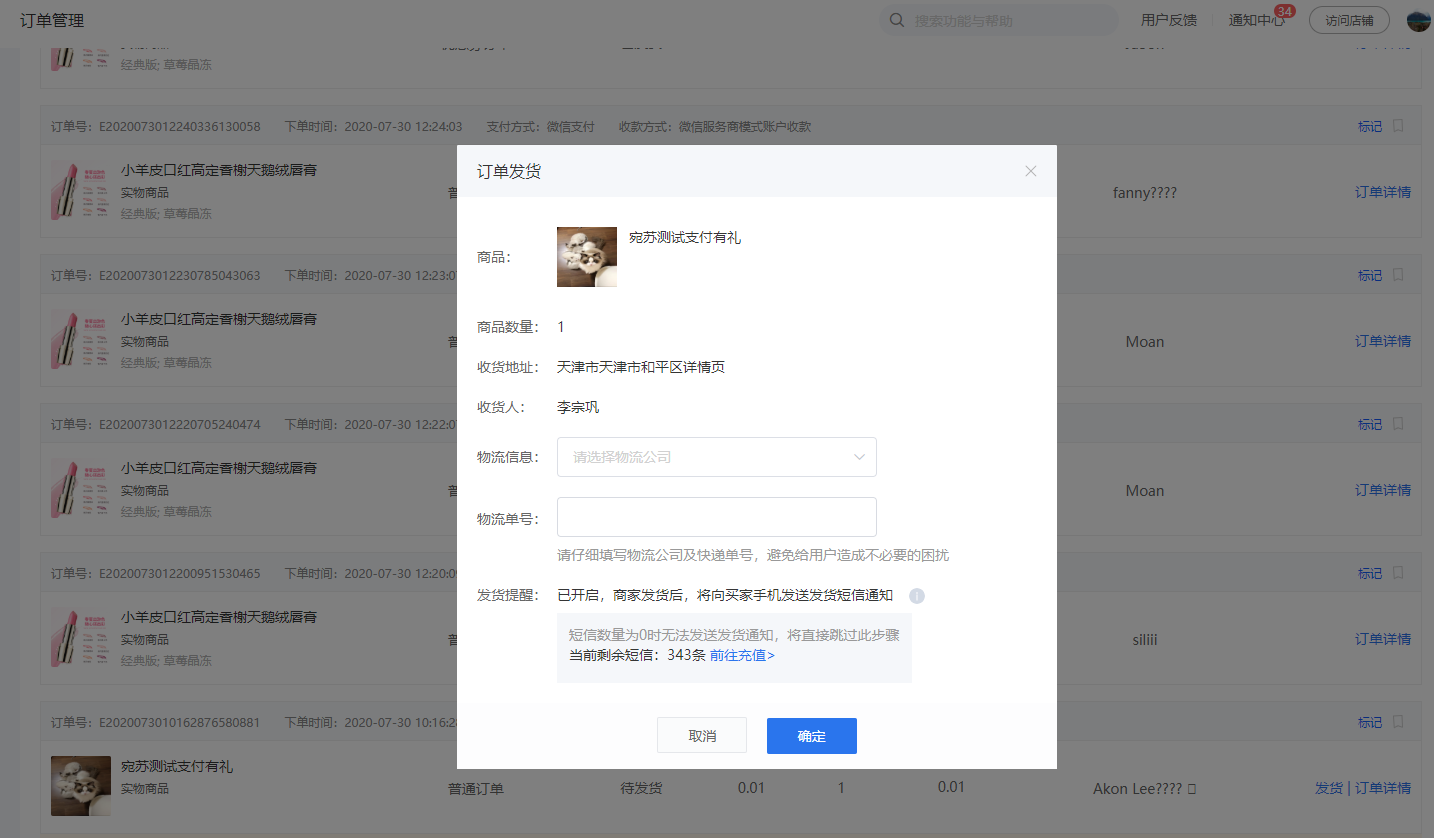
Task: Click the dropdown chevron in the 物流信息 field
Action: [859, 457]
